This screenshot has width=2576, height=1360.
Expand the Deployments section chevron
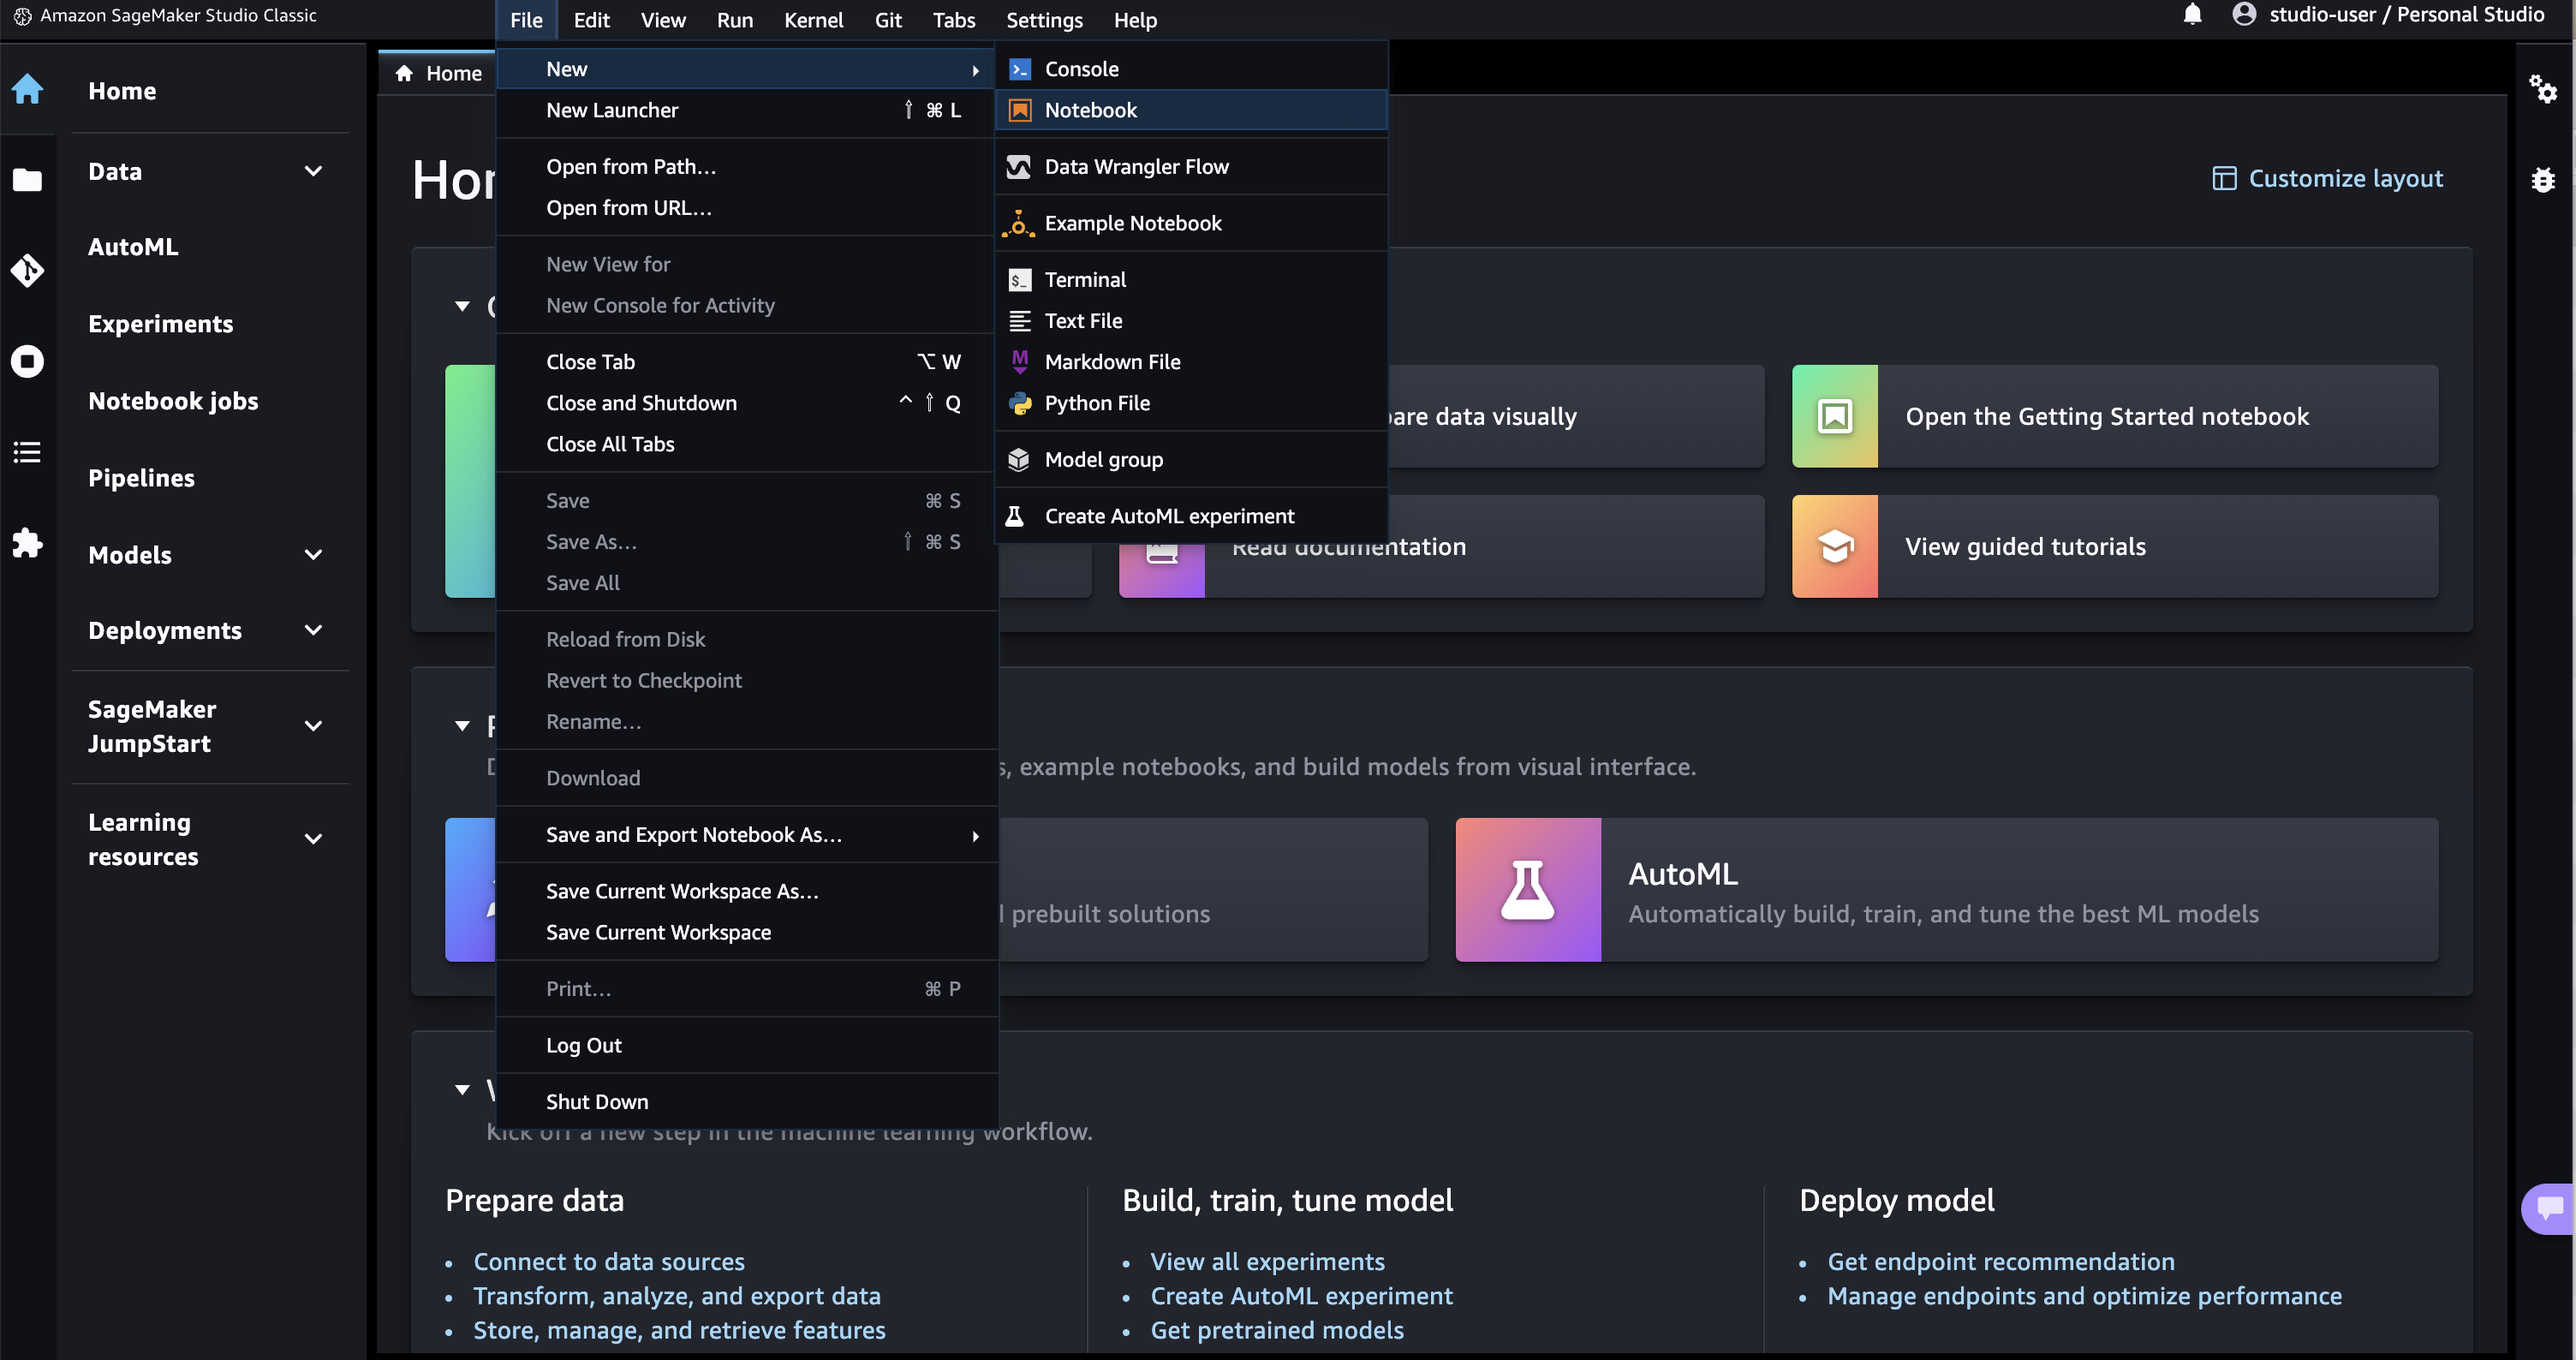click(x=313, y=630)
